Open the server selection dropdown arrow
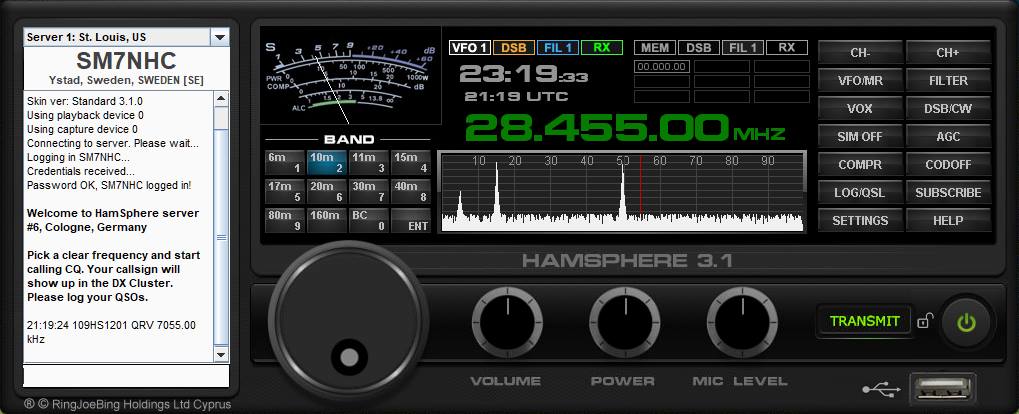This screenshot has height=414, width=1019. [220, 37]
